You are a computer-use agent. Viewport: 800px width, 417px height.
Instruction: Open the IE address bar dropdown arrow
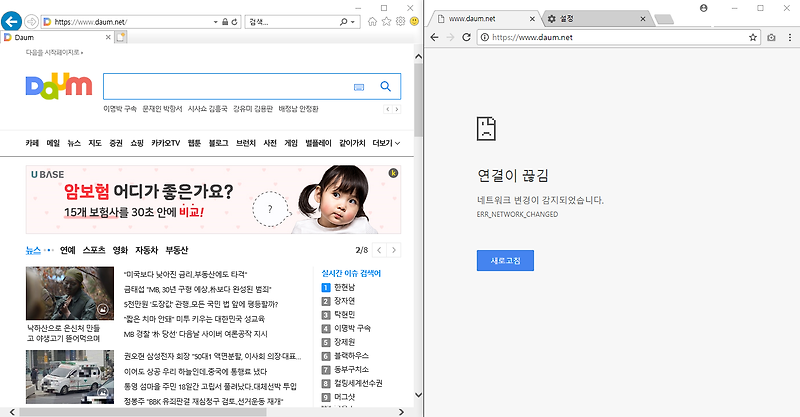click(216, 22)
